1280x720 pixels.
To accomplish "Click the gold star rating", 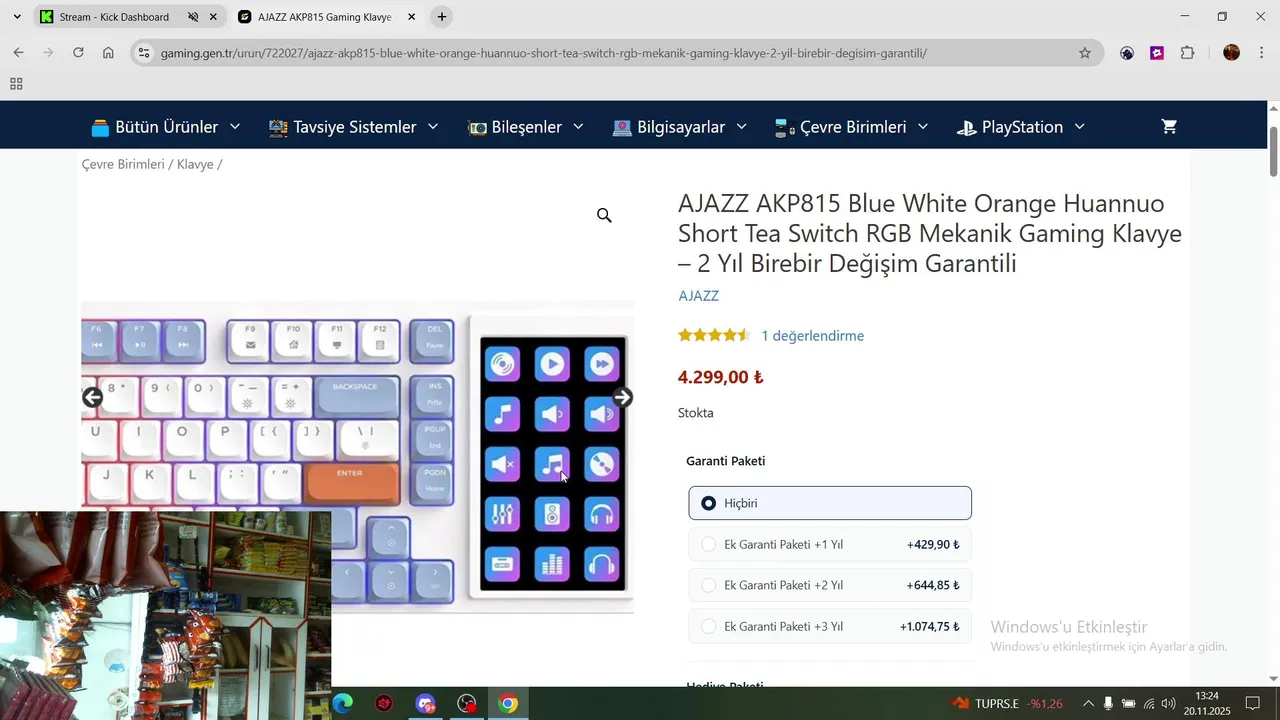I will 714,335.
